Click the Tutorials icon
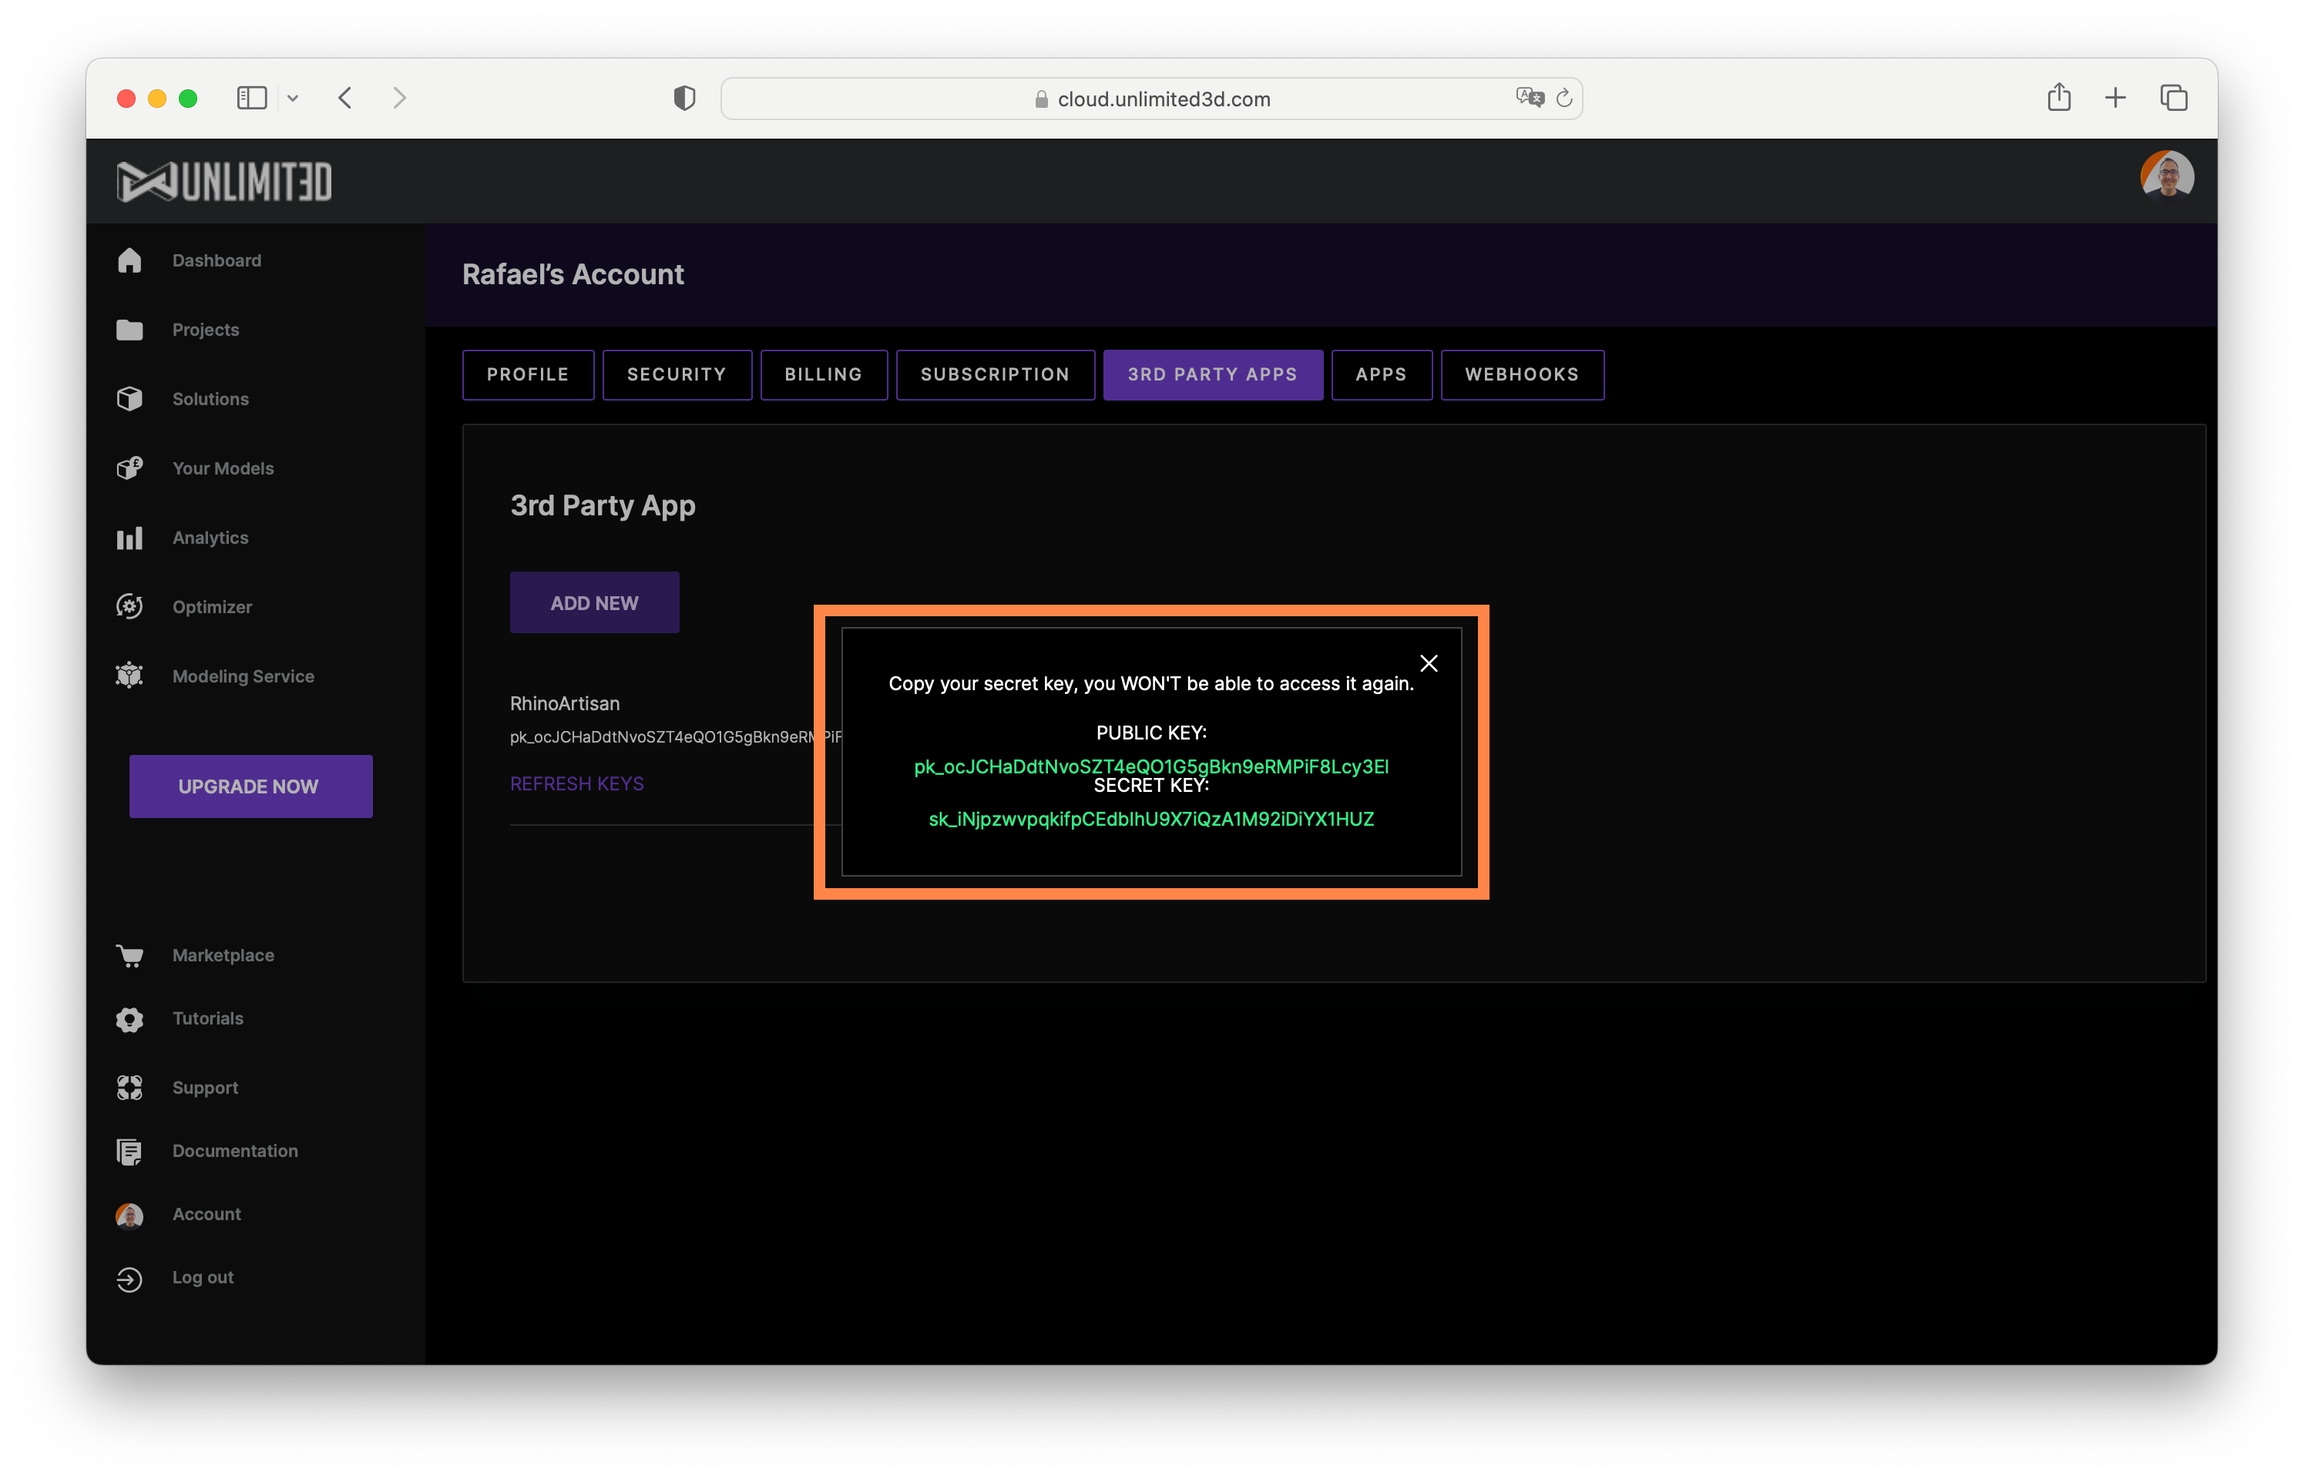This screenshot has height=1479, width=2304. tap(129, 1019)
